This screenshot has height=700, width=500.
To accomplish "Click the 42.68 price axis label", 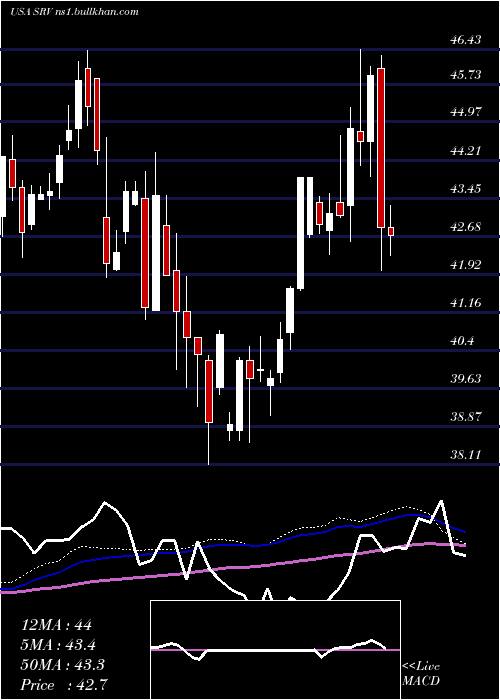I will [x=466, y=227].
